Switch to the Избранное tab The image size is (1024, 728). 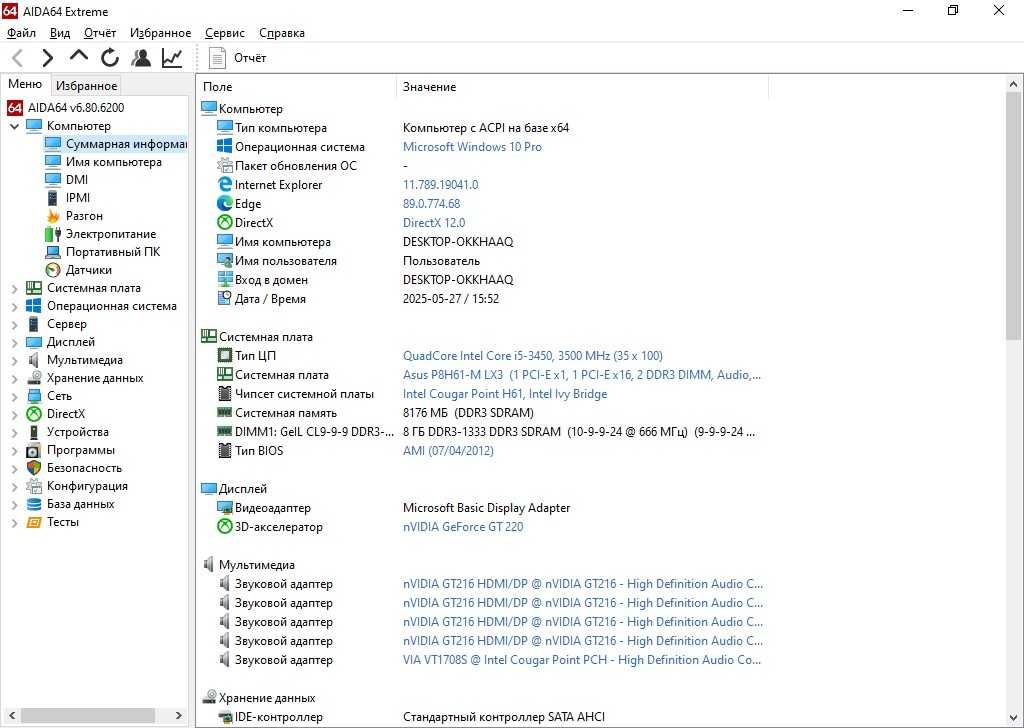click(x=86, y=86)
